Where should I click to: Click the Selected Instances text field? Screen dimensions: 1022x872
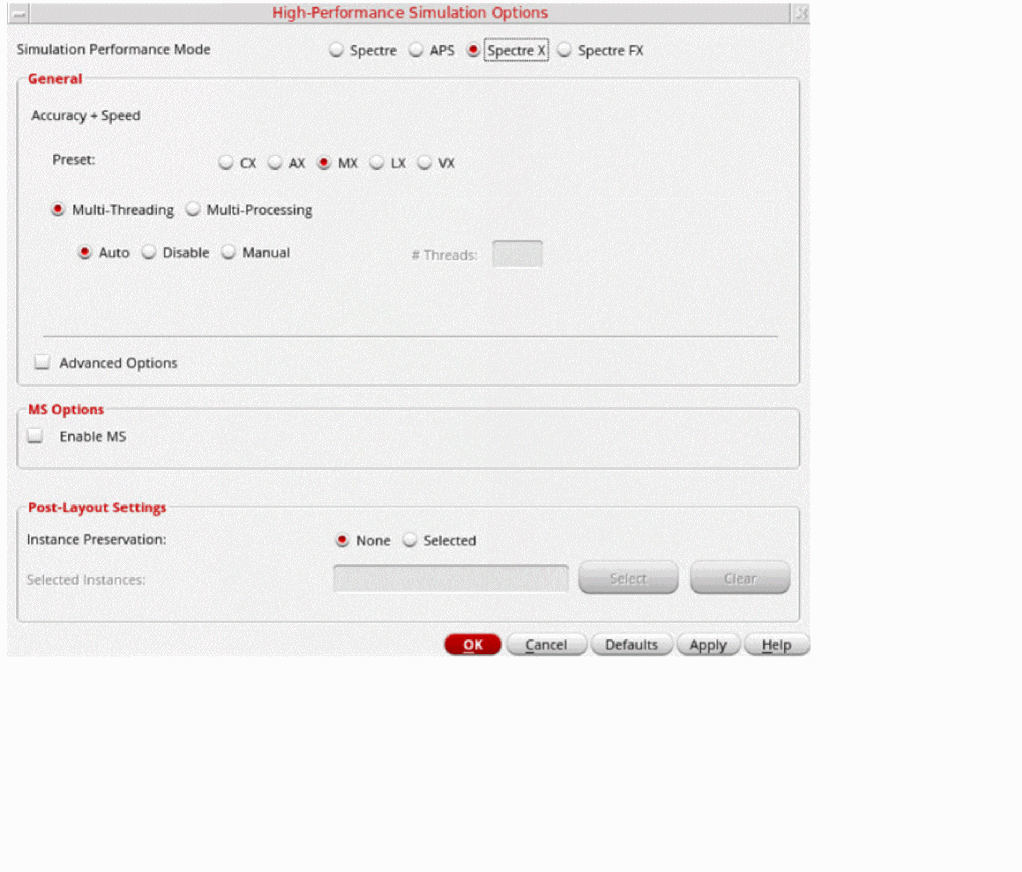pos(450,578)
